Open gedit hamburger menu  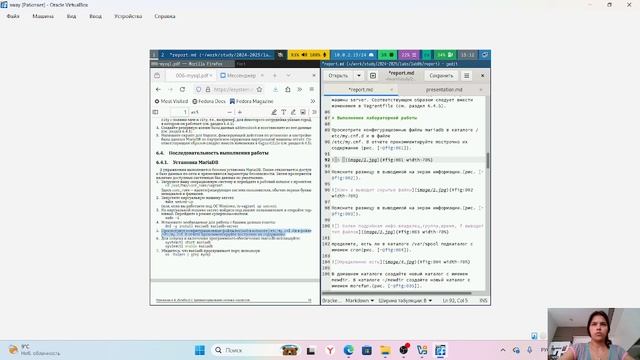tap(467, 76)
